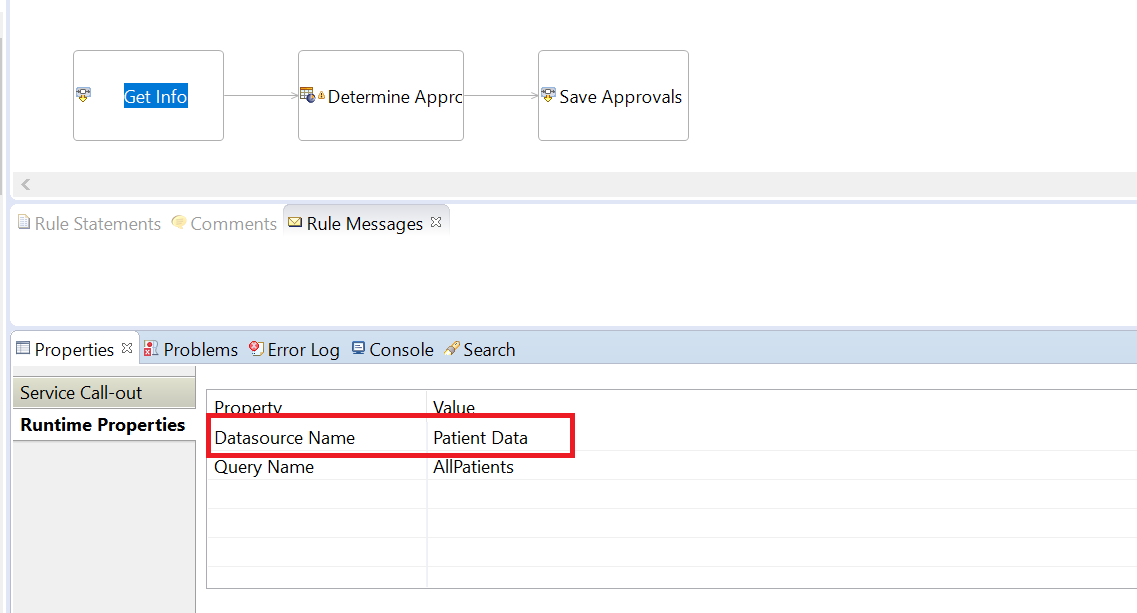Select the Properties tab
The height and width of the screenshot is (613, 1137).
click(74, 350)
